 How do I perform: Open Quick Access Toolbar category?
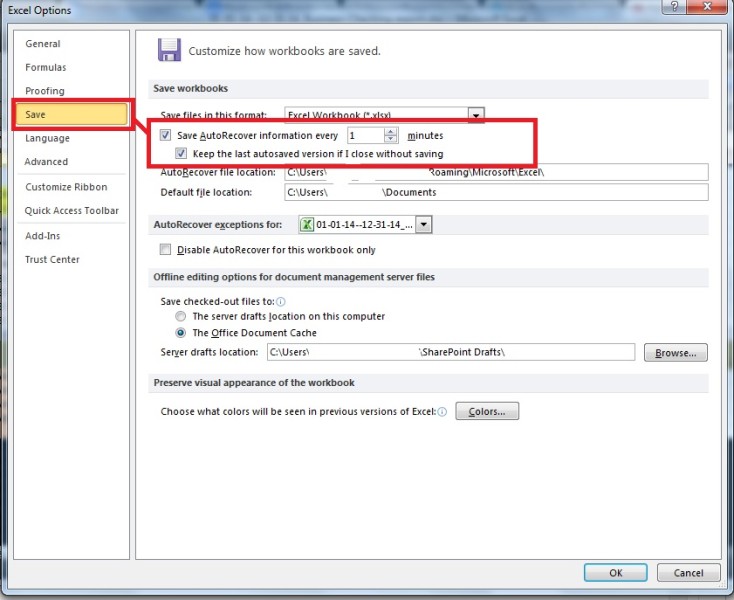coord(71,211)
